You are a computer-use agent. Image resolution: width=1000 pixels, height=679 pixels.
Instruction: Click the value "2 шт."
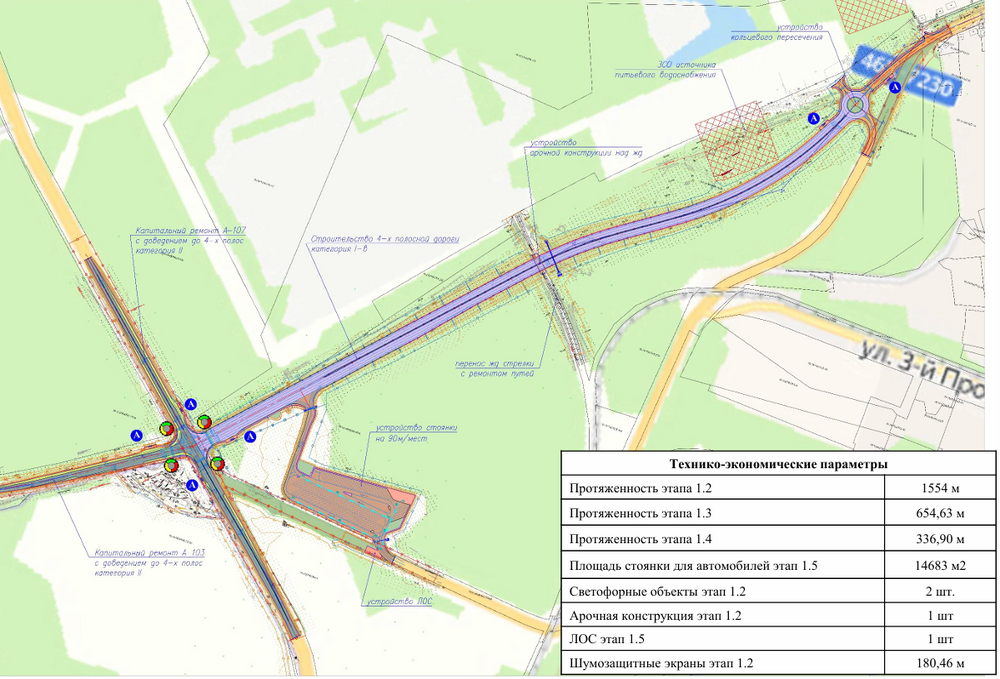click(x=940, y=592)
